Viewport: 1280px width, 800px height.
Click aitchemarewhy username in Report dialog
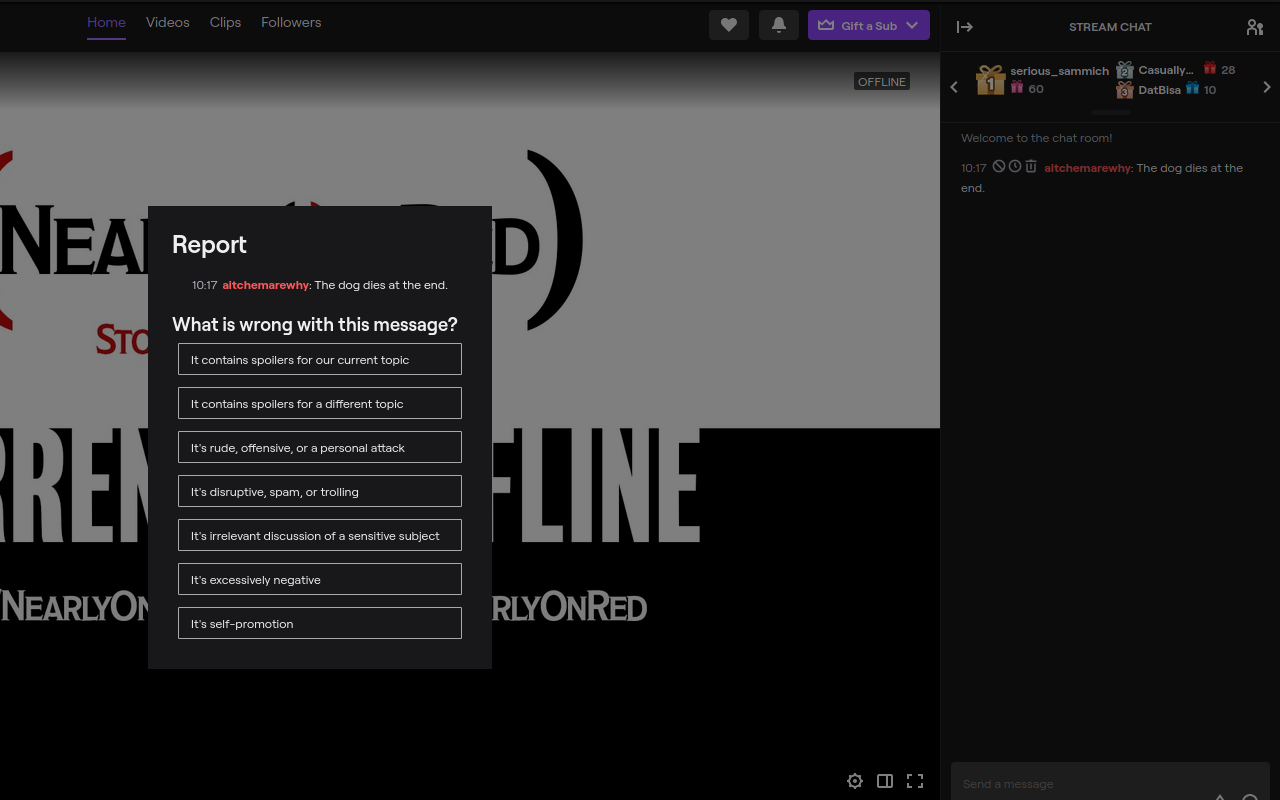pos(266,285)
